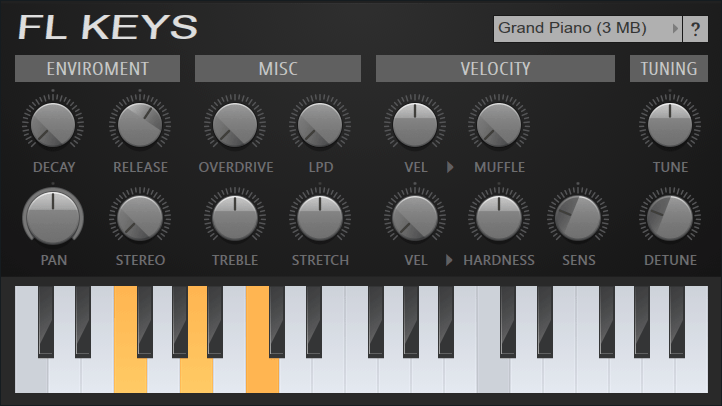Click the DECAY knob
Screen dimensions: 722x406
pyautogui.click(x=53, y=125)
